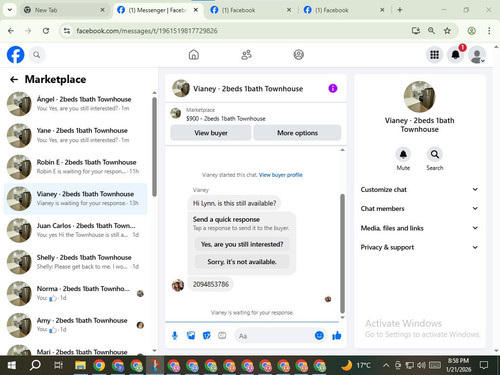Image resolution: width=500 pixels, height=375 pixels.
Task: Record a voice clip microphone icon
Action: [x=175, y=336]
